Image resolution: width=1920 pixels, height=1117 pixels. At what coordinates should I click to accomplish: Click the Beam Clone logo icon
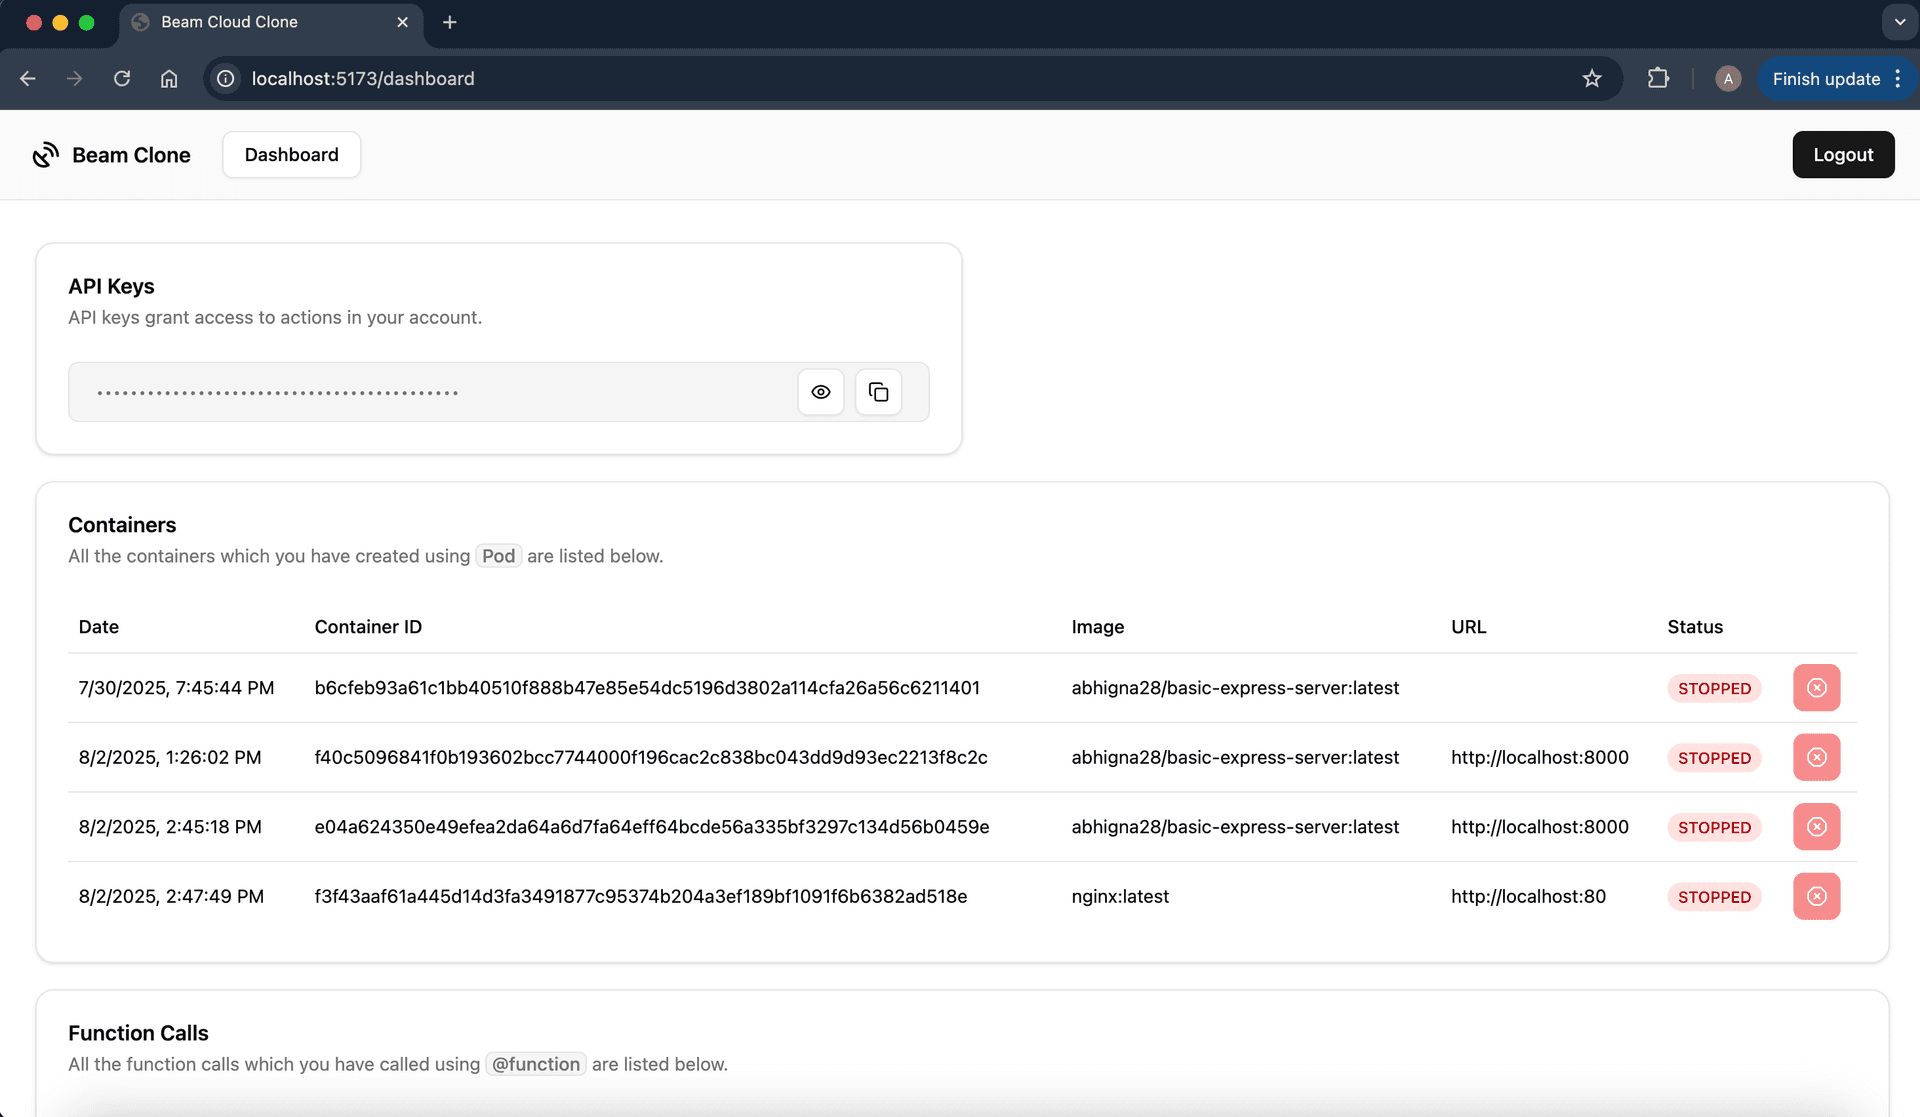pos(46,155)
